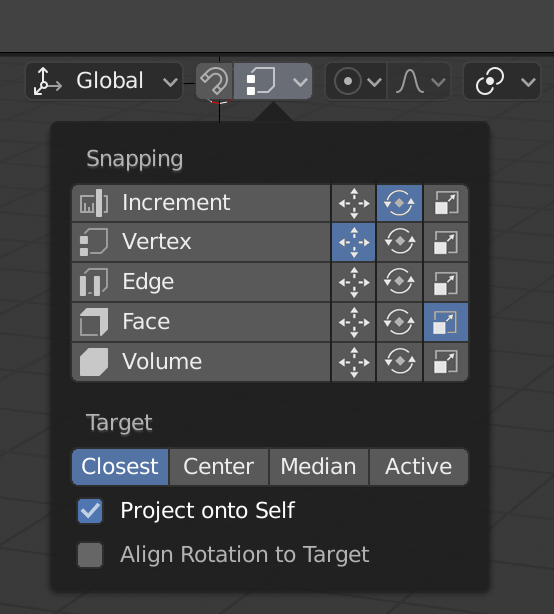Viewport: 554px width, 614px height.
Task: Select Edge snapping
Action: pos(201,282)
